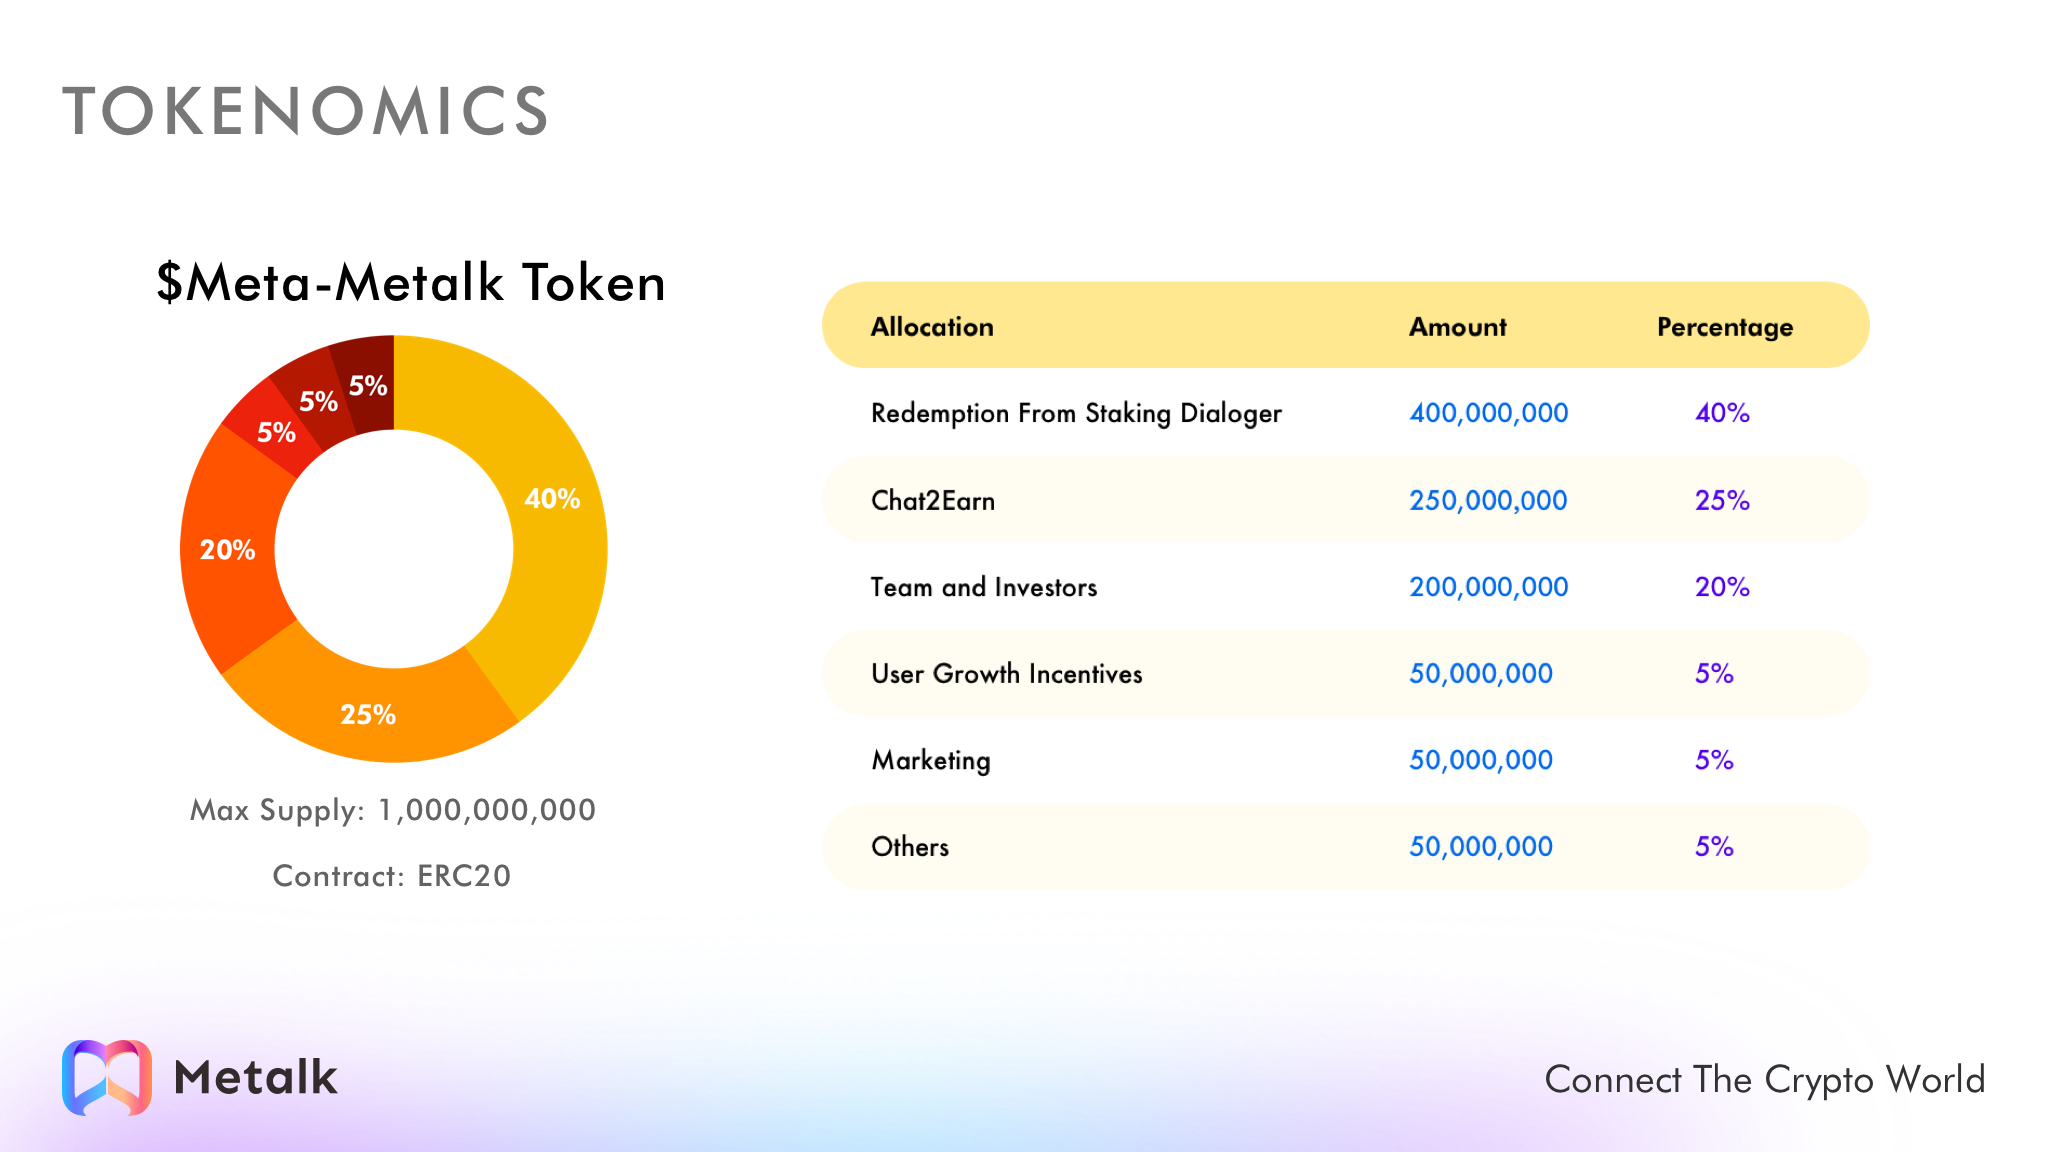The width and height of the screenshot is (2048, 1152).
Task: Click the Chat2Earn allocation label
Action: click(x=932, y=500)
